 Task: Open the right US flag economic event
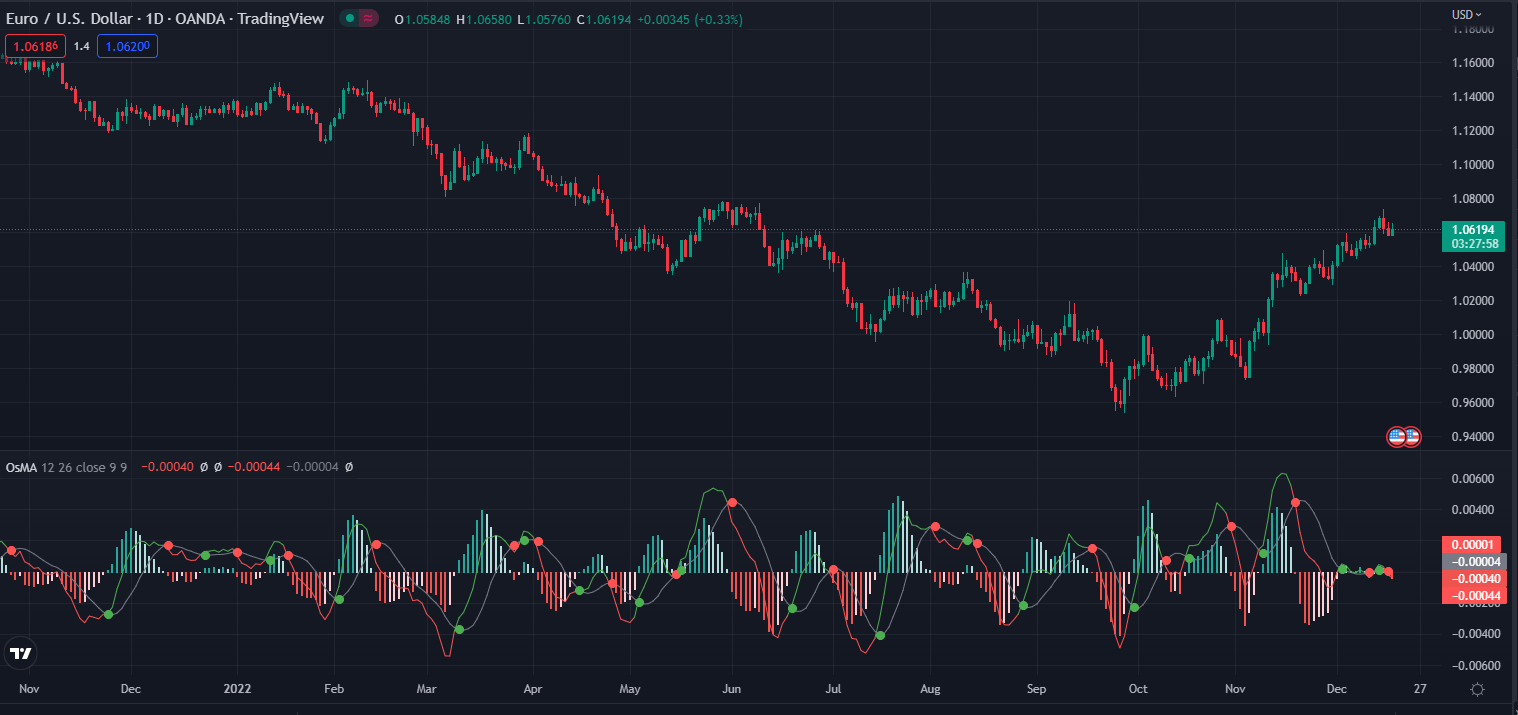[1412, 436]
